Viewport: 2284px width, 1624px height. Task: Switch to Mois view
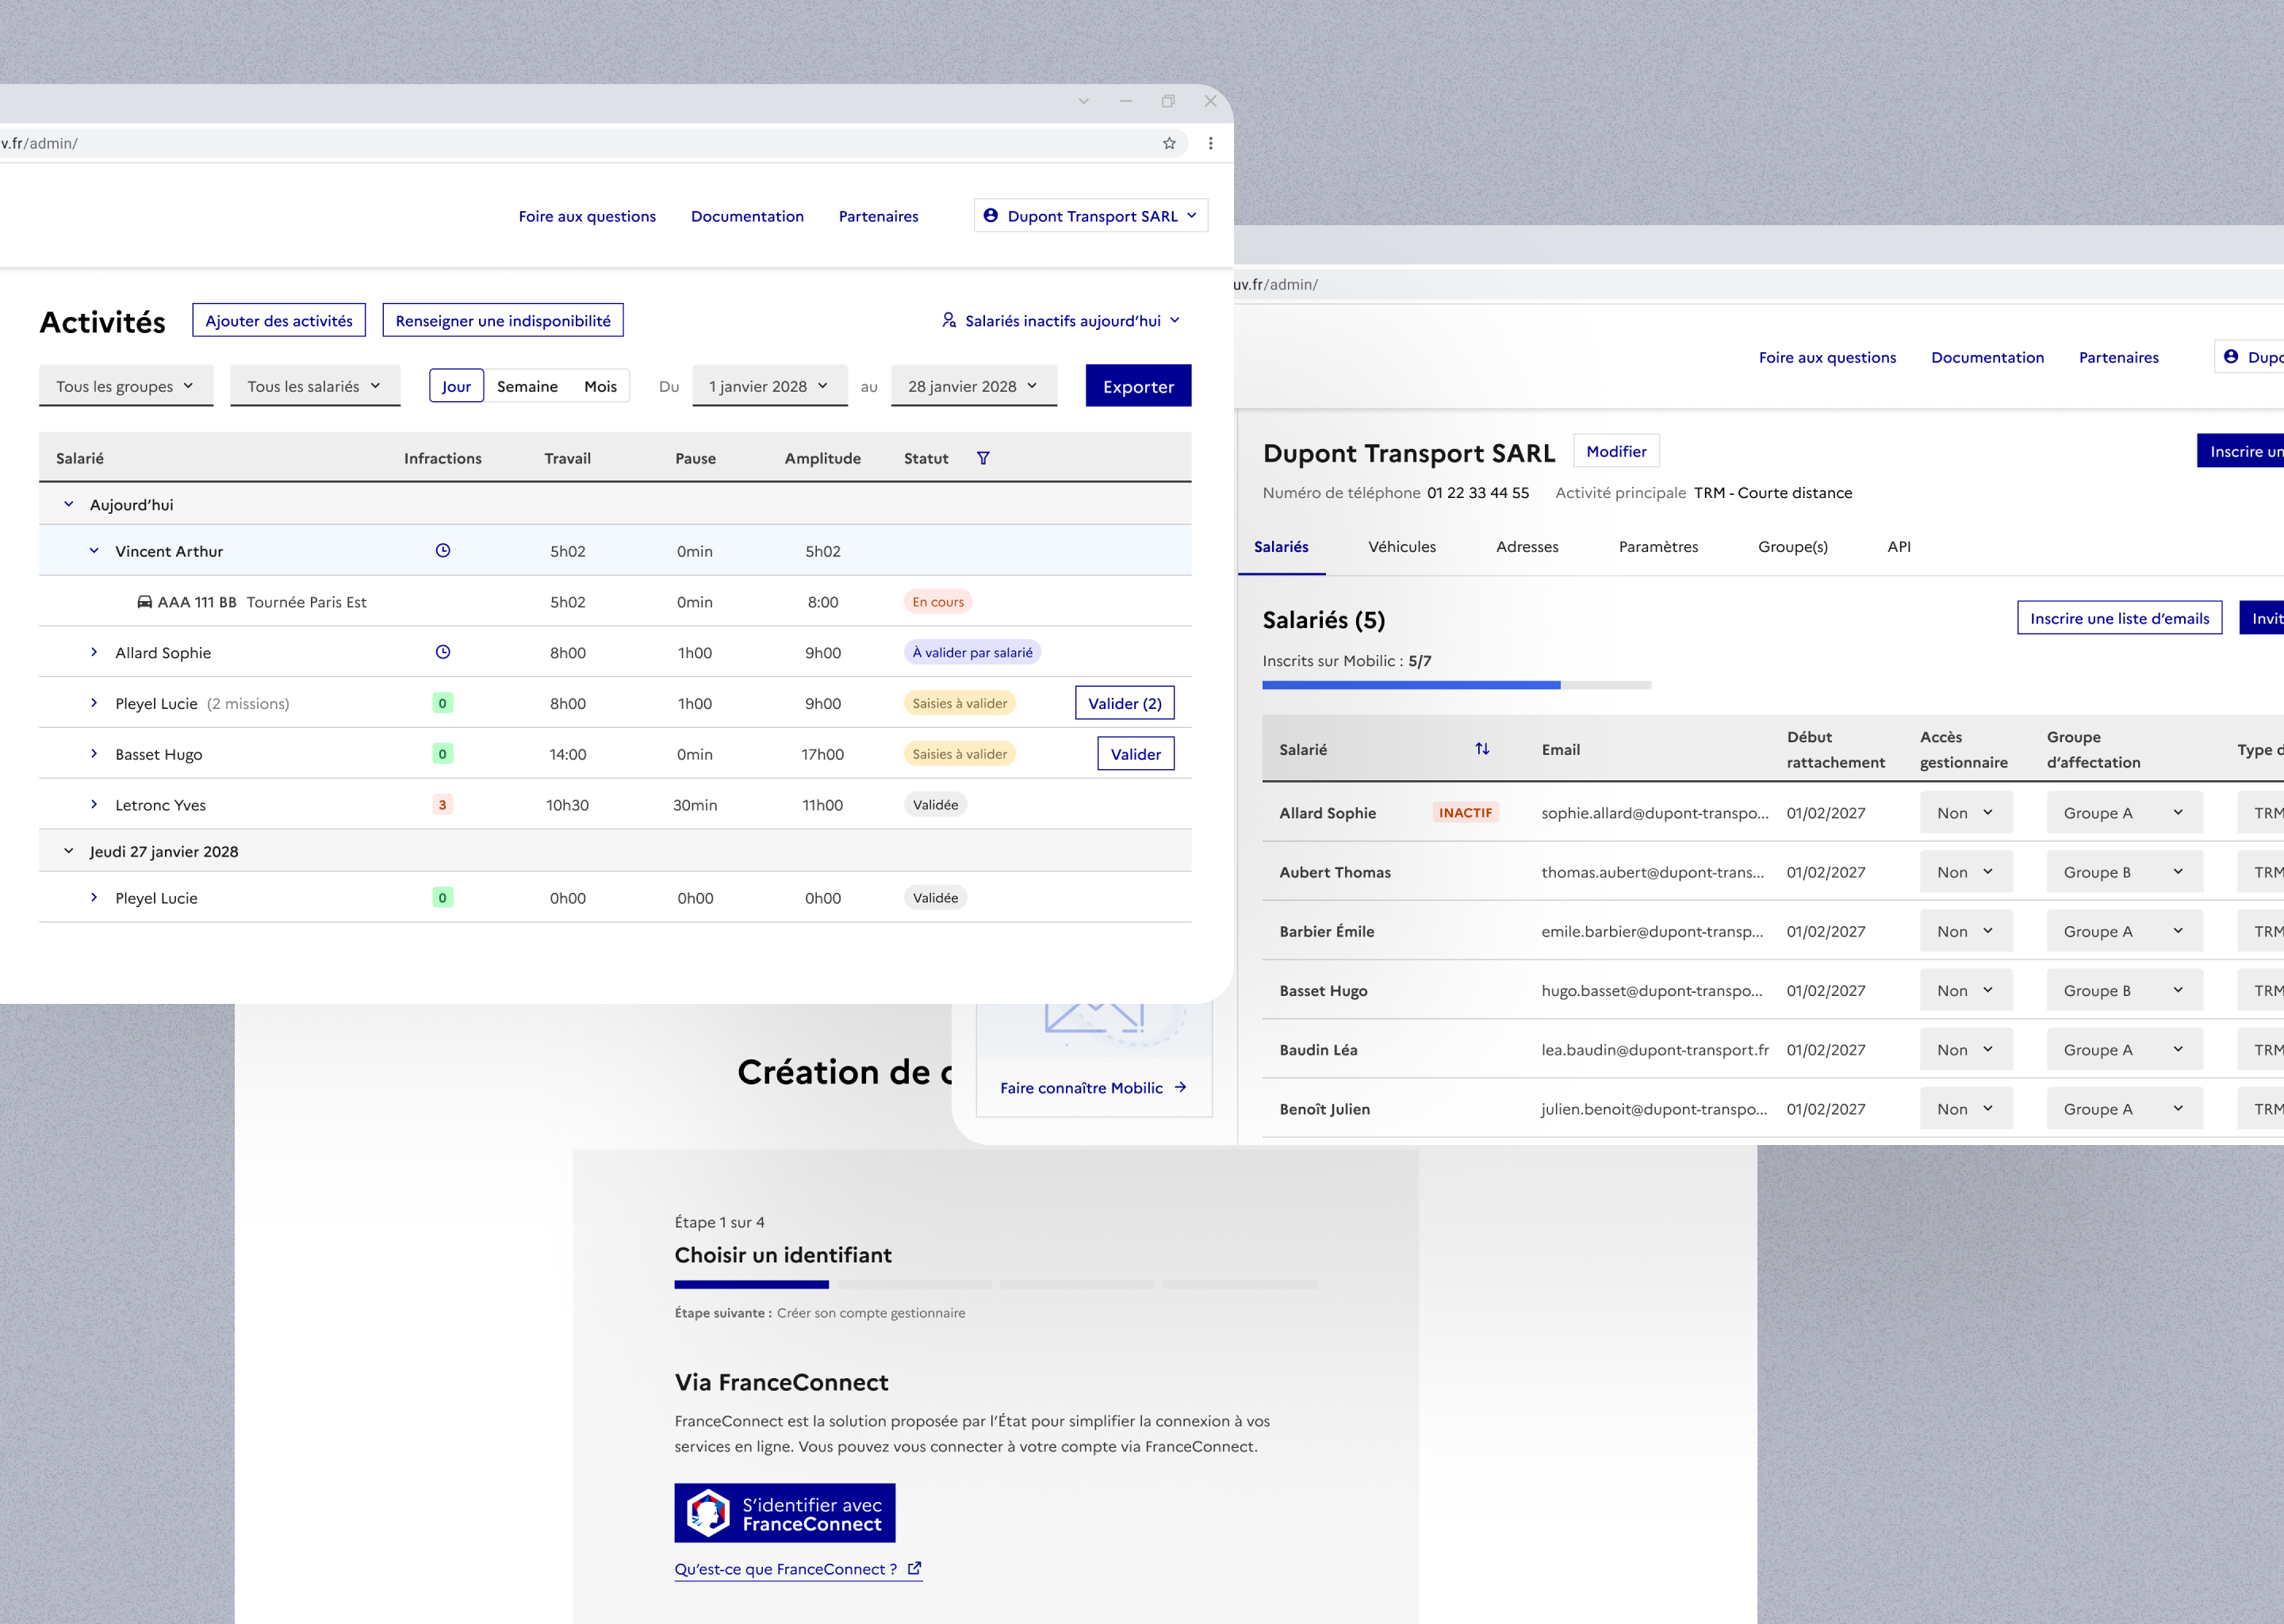(x=600, y=386)
